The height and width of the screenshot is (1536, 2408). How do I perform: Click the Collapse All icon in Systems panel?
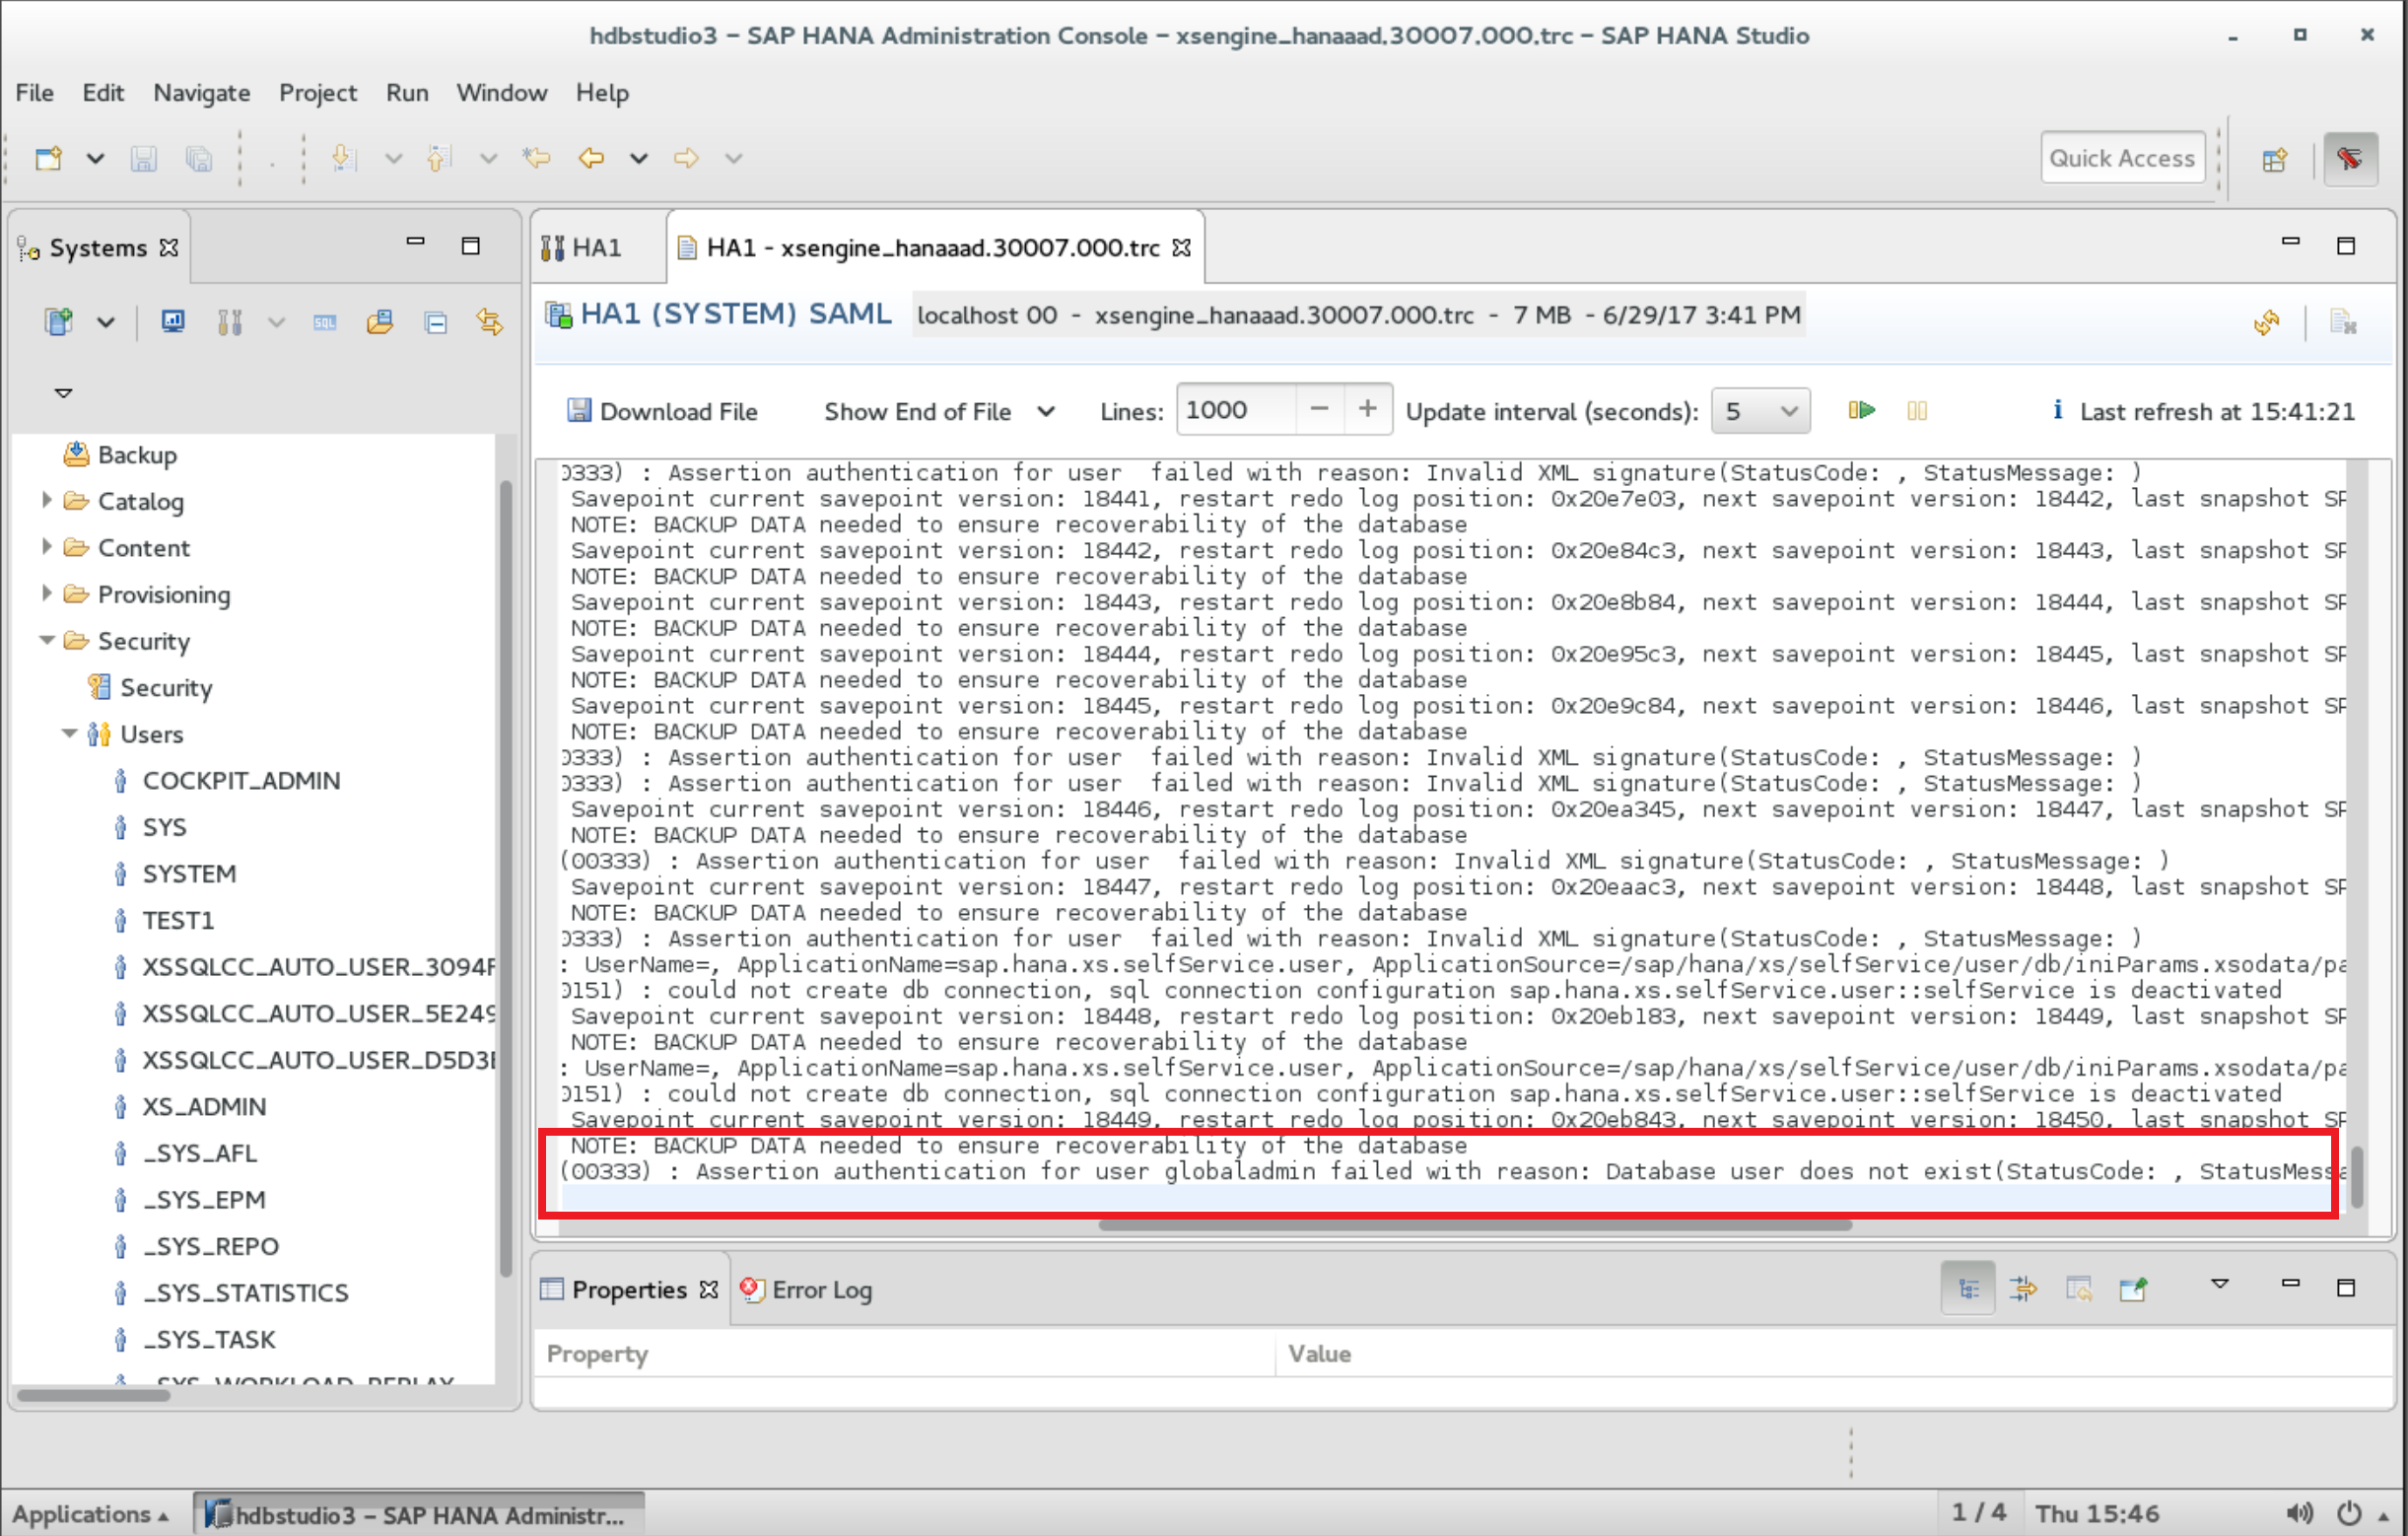[436, 322]
